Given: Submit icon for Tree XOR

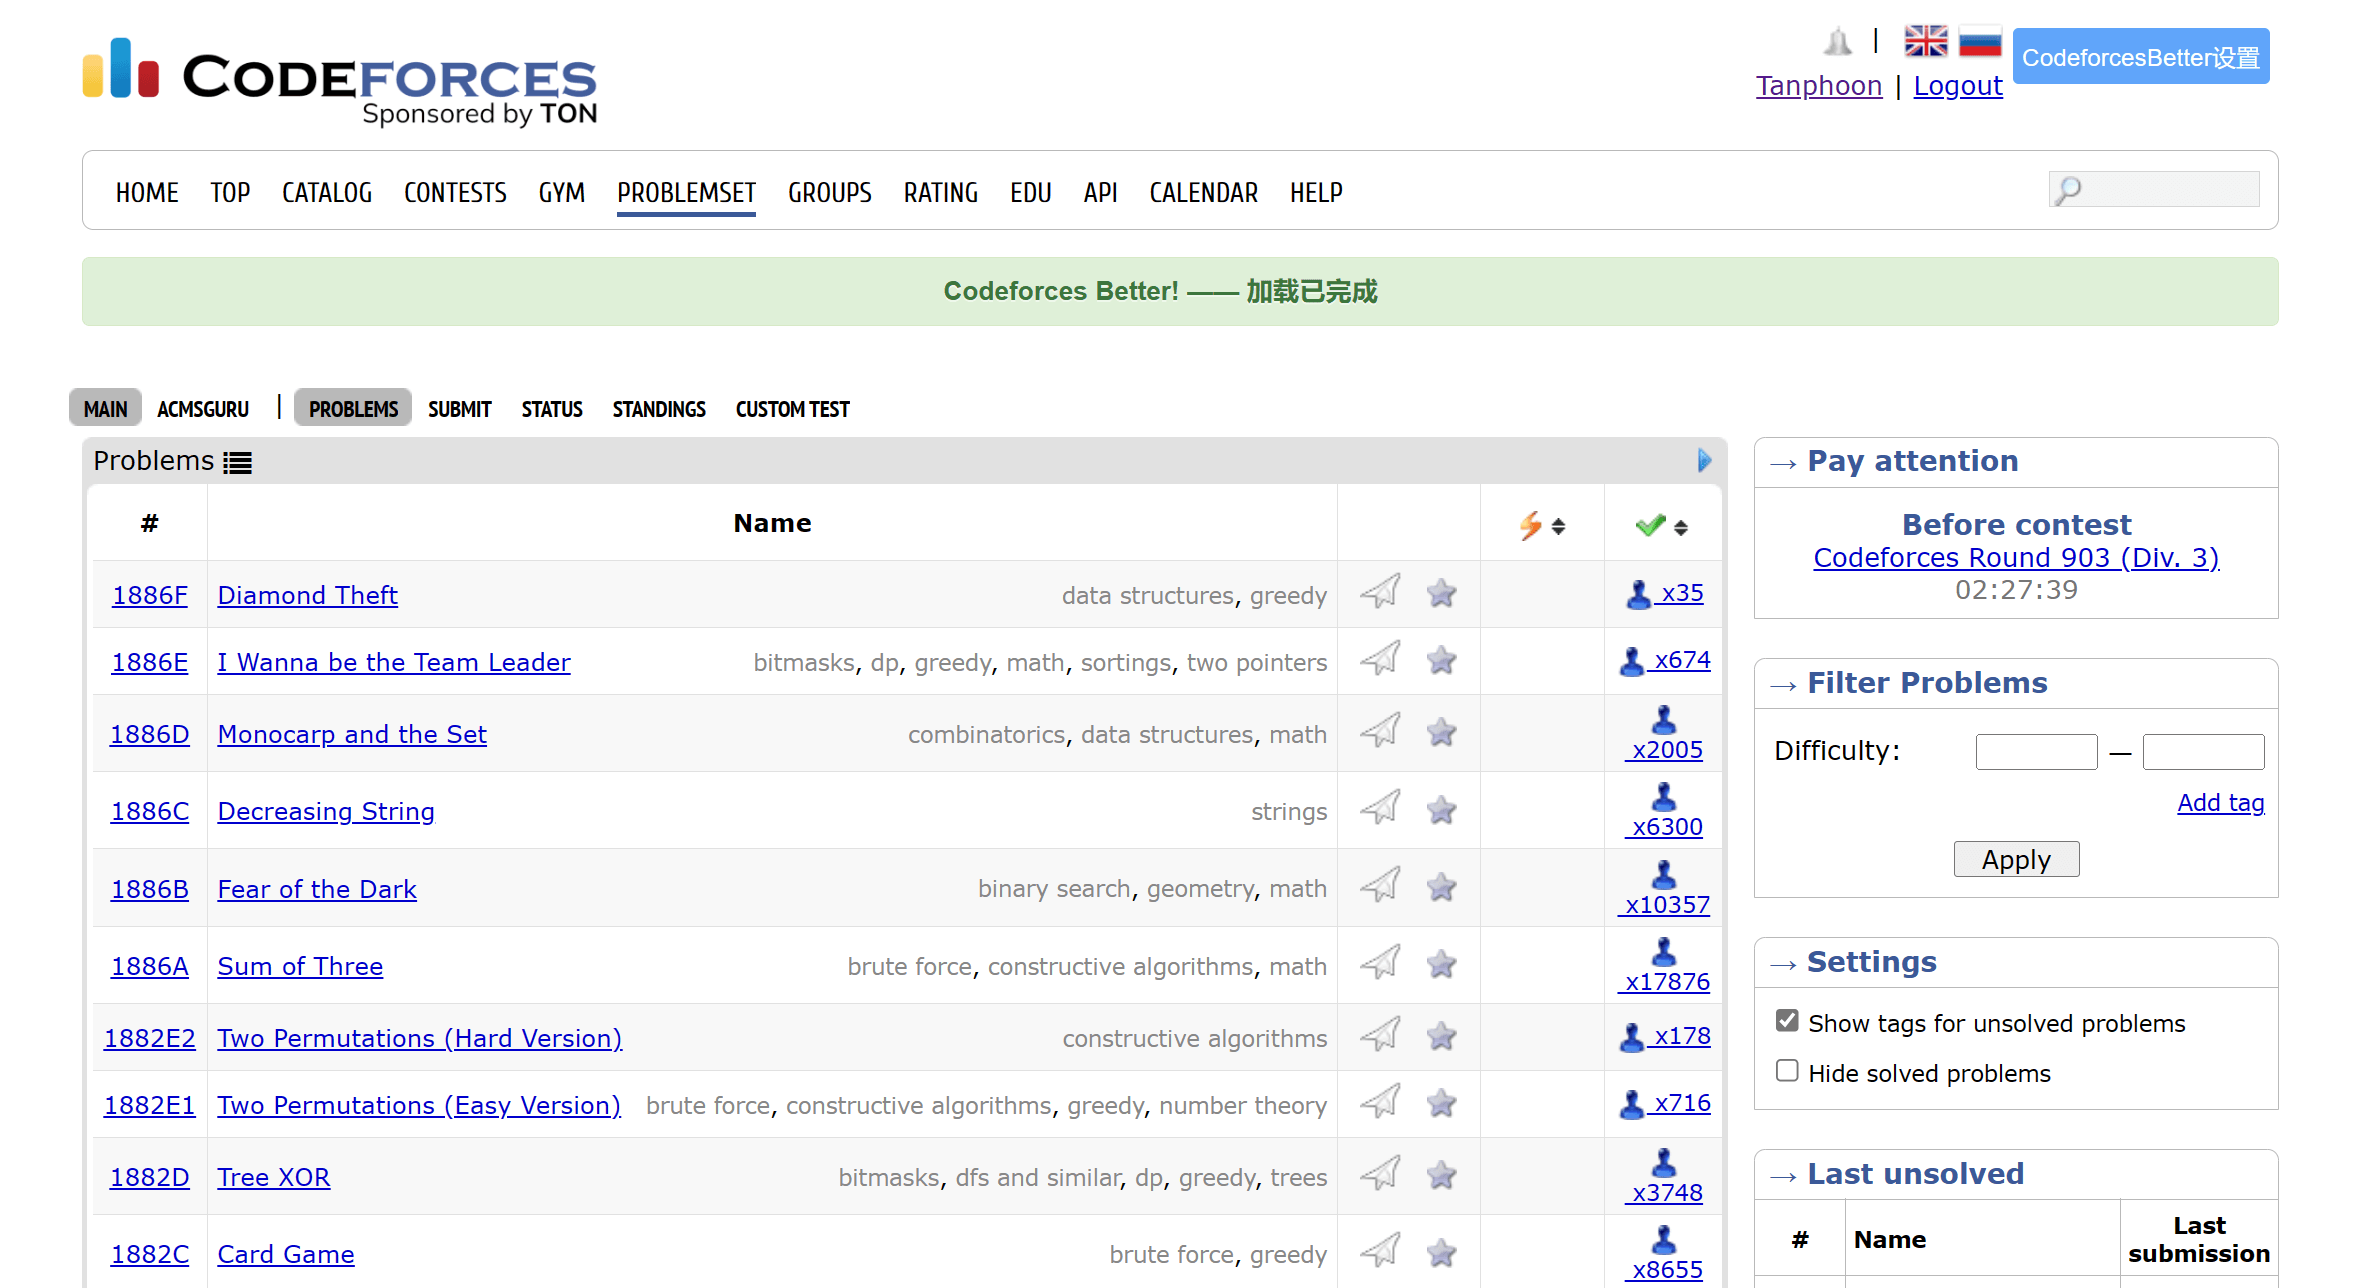Looking at the screenshot, I should (x=1380, y=1174).
